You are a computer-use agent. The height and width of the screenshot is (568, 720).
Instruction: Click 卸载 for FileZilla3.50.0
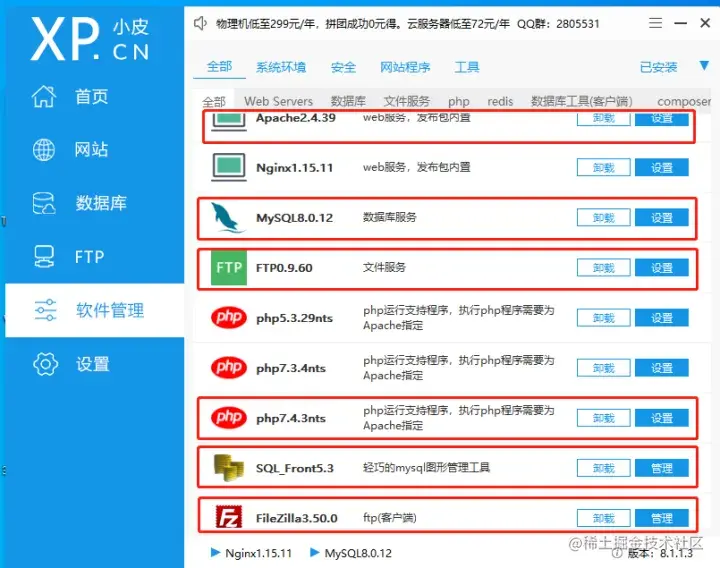[x=603, y=518]
